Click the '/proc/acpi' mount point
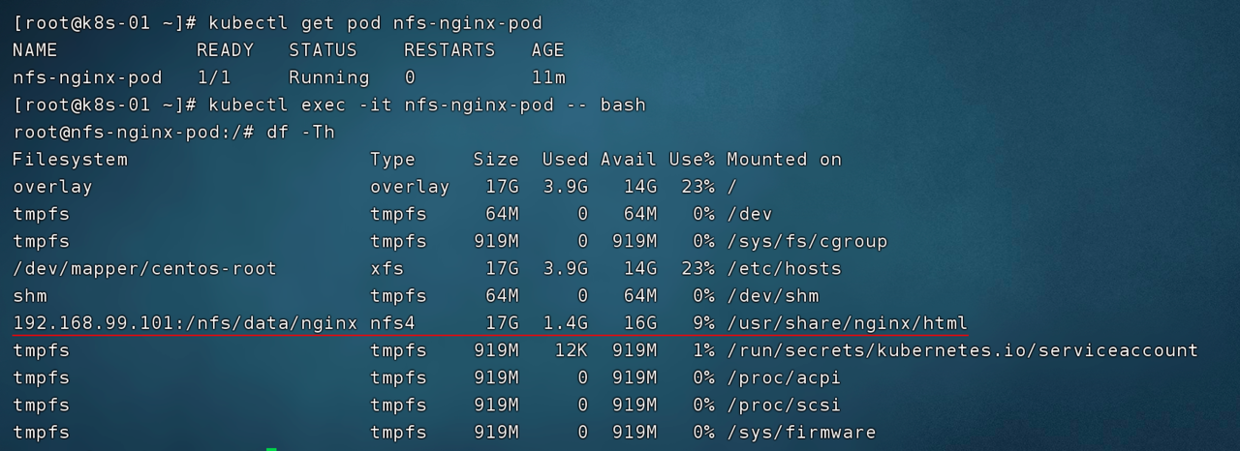The height and width of the screenshot is (451, 1240). [x=784, y=378]
